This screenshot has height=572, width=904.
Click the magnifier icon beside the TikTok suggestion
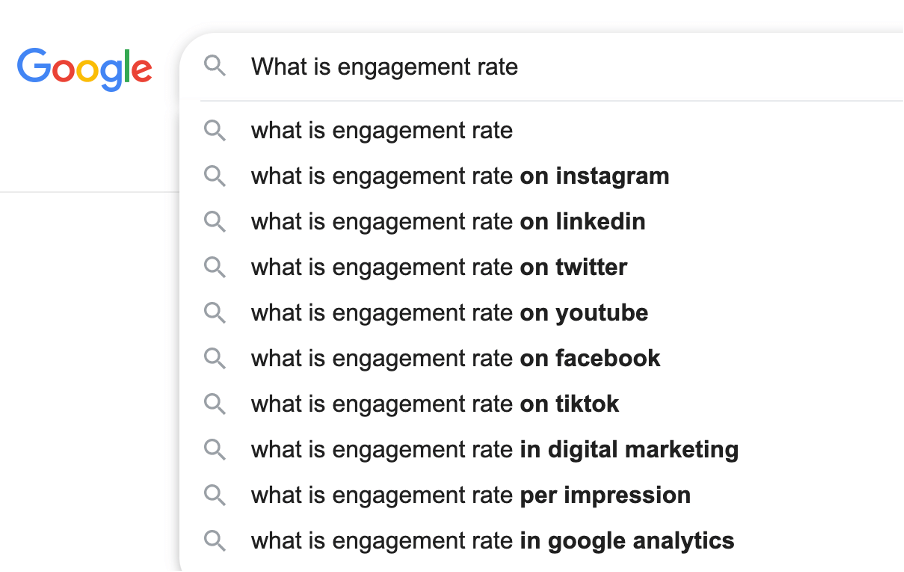click(215, 404)
